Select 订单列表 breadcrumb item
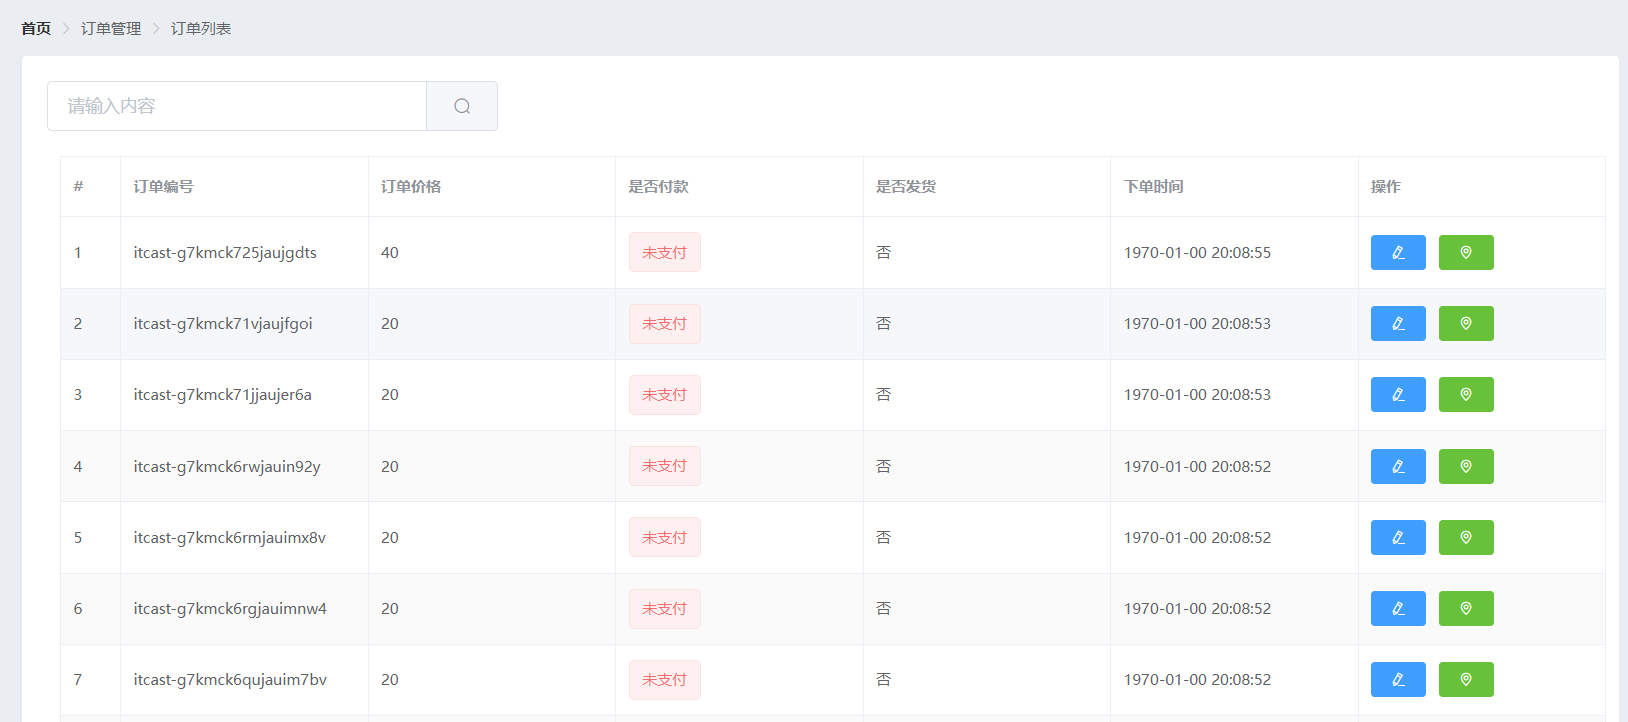Image resolution: width=1628 pixels, height=722 pixels. point(201,29)
